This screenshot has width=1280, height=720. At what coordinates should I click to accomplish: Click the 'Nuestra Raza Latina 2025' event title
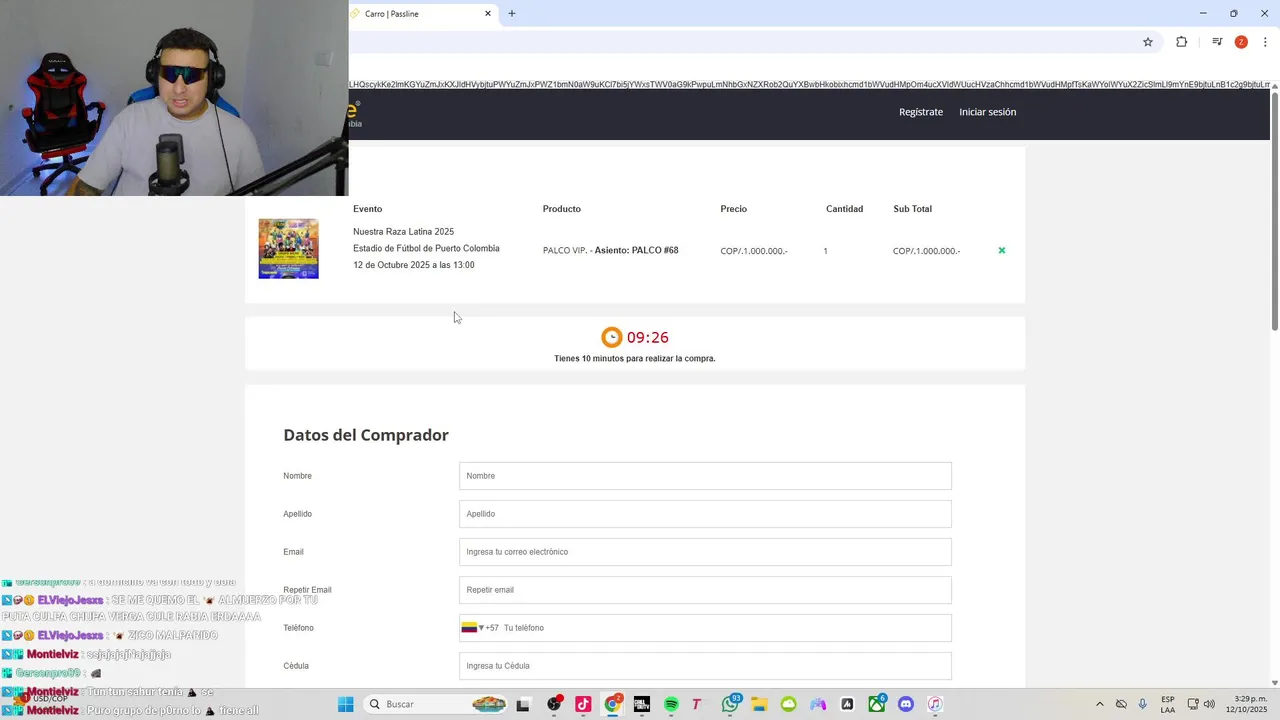[x=403, y=232]
